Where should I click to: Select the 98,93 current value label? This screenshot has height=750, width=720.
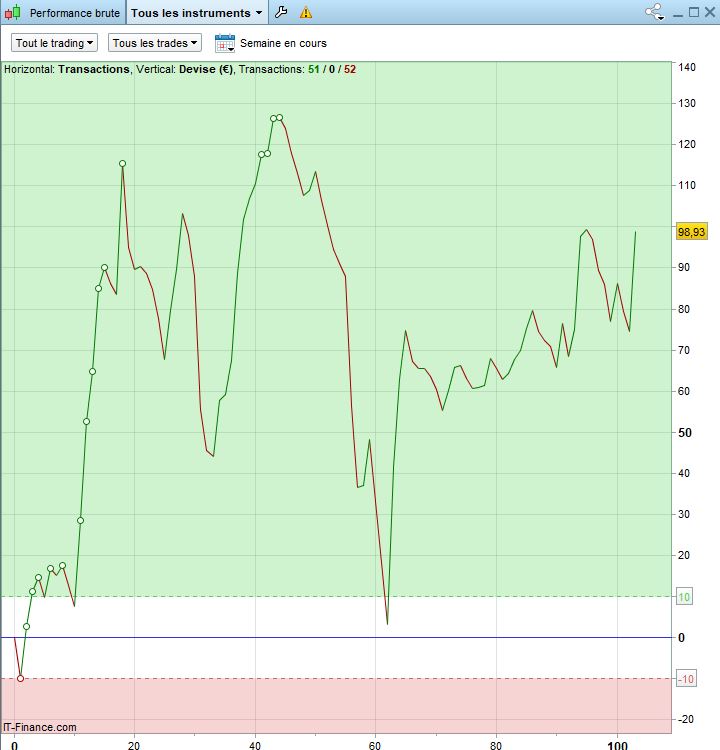[691, 232]
